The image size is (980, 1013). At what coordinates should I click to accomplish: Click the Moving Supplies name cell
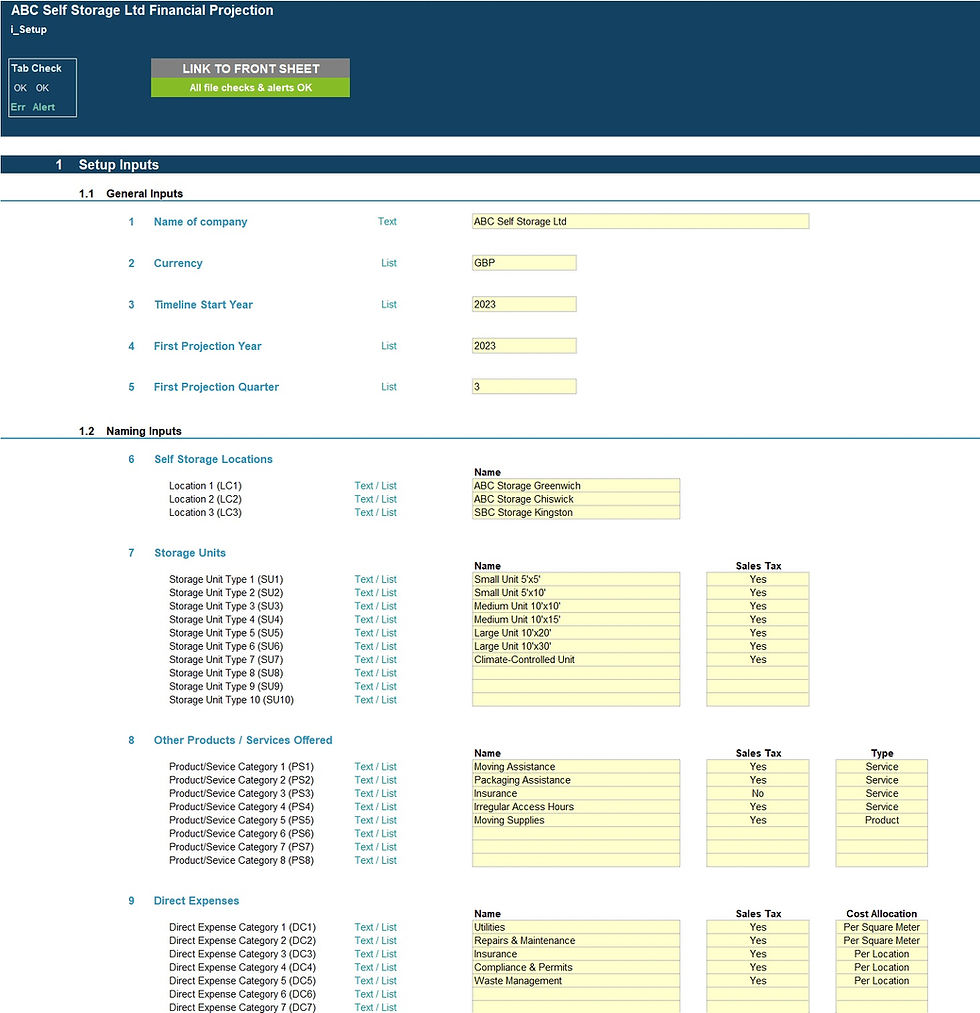(x=576, y=820)
